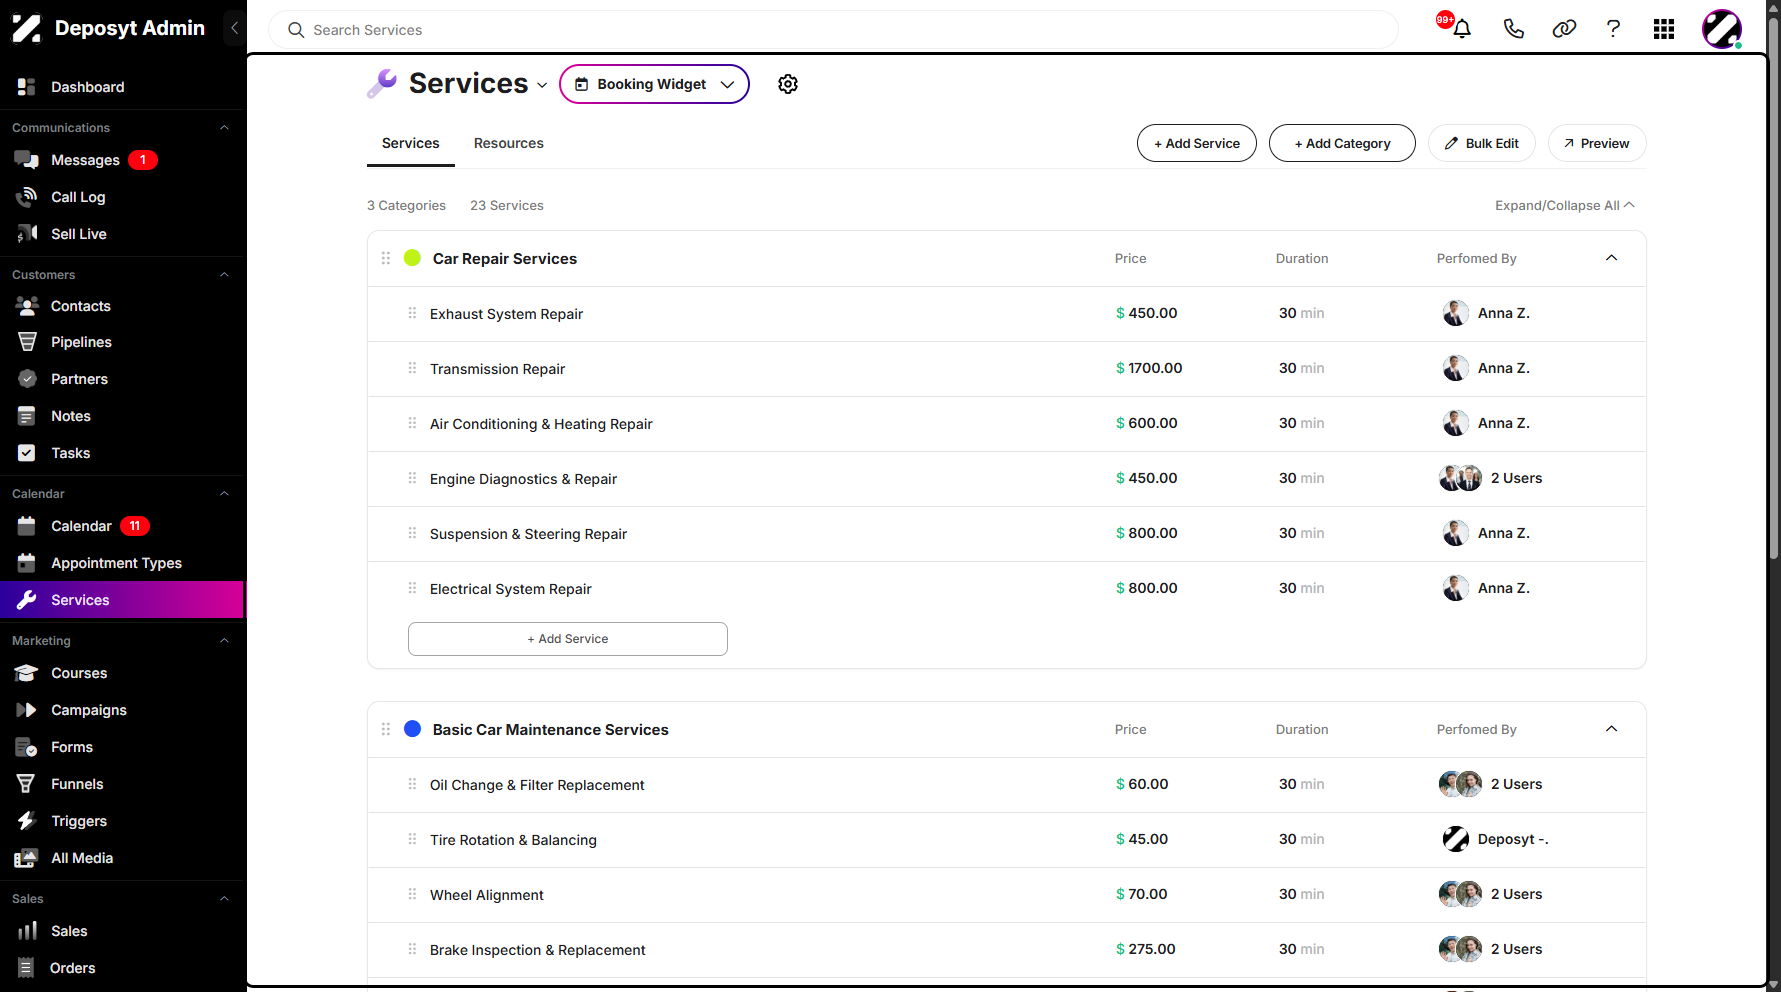
Task: Collapse Car Repair Services category
Action: click(x=1611, y=258)
